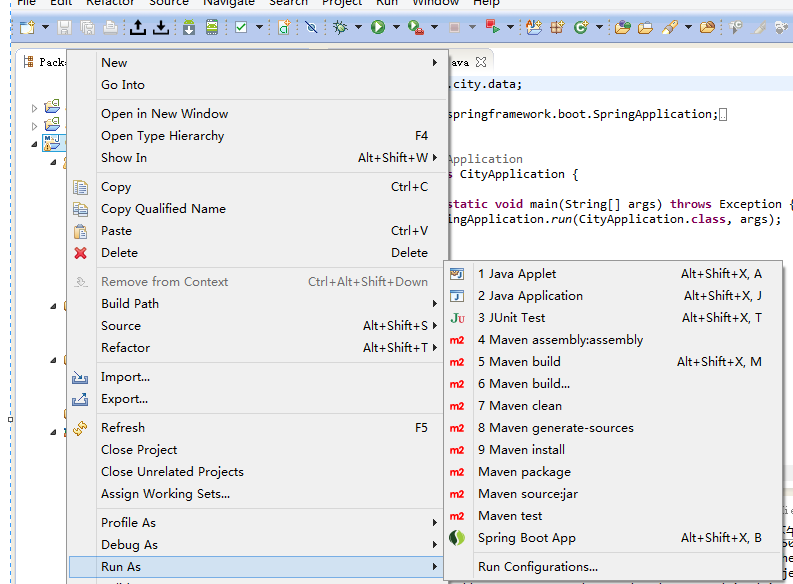Click the green checkmark toolbar icon
The width and height of the screenshot is (793, 584).
tap(241, 27)
